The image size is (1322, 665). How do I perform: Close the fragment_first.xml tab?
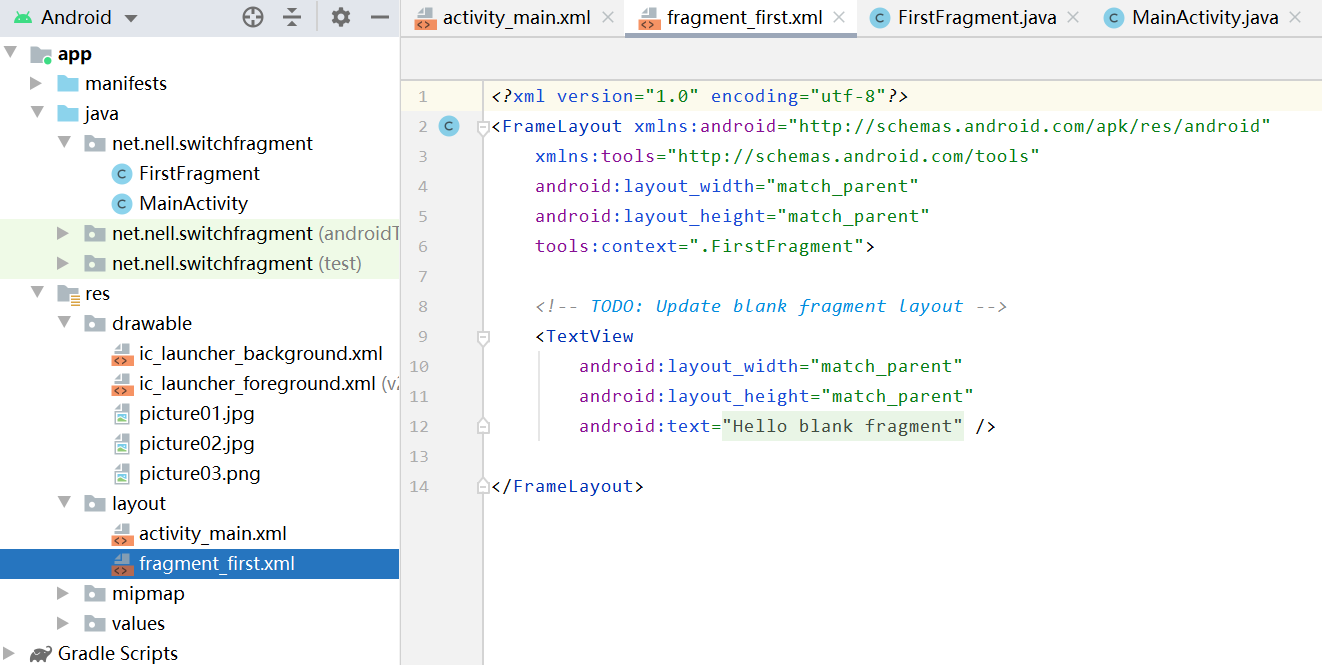click(x=839, y=18)
